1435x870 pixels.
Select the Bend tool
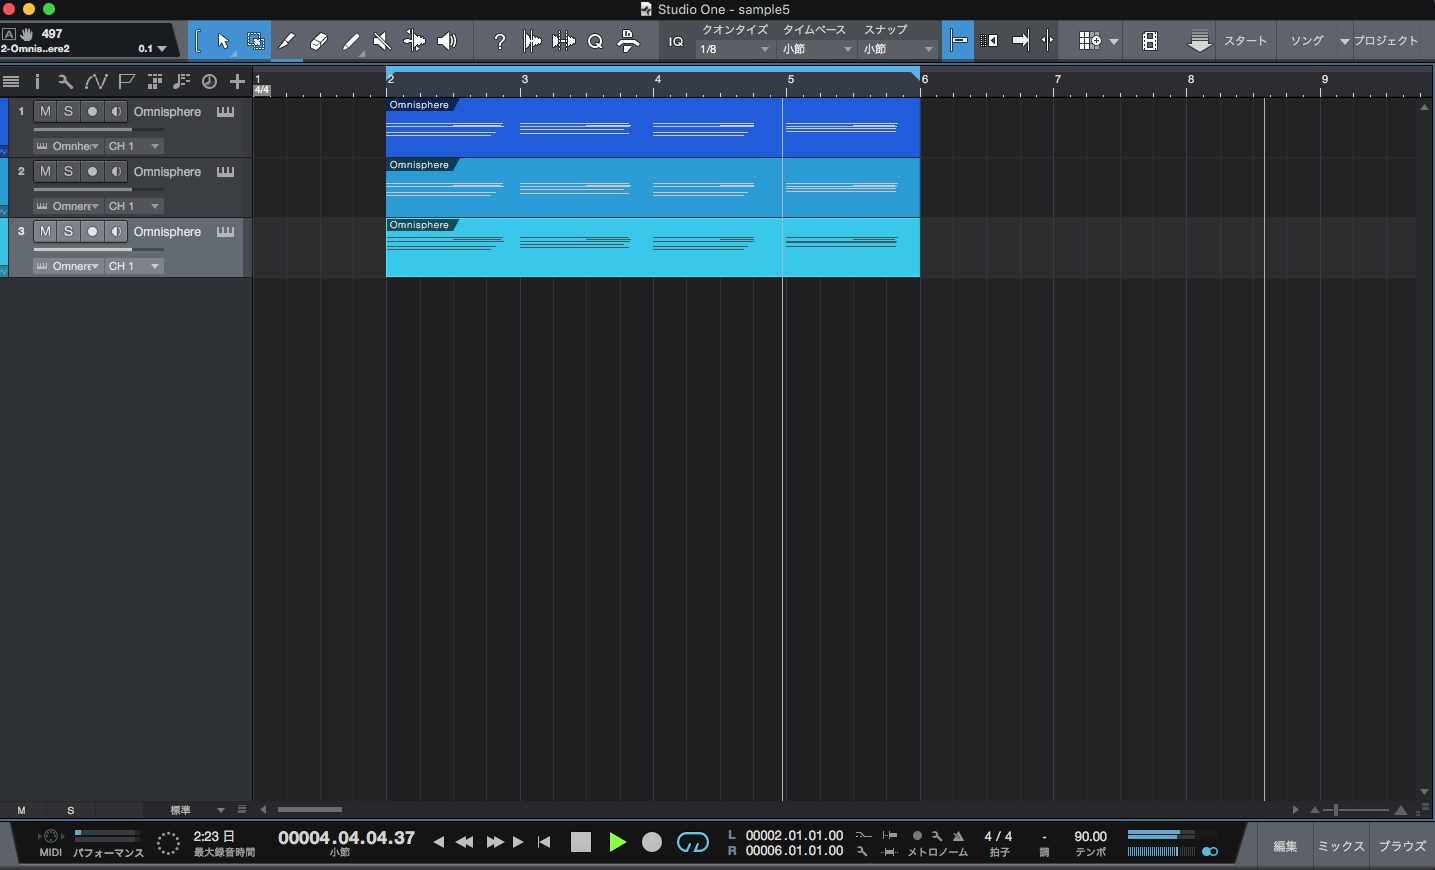coord(414,41)
